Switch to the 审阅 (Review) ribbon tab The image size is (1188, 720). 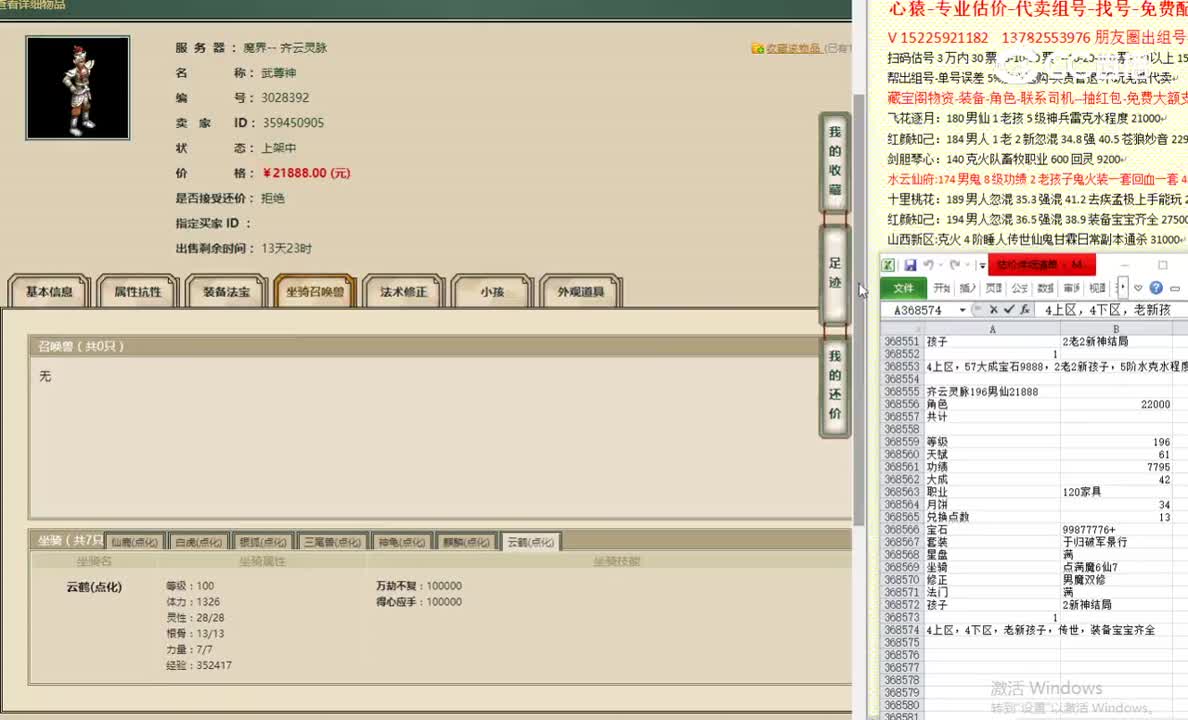click(x=1071, y=288)
